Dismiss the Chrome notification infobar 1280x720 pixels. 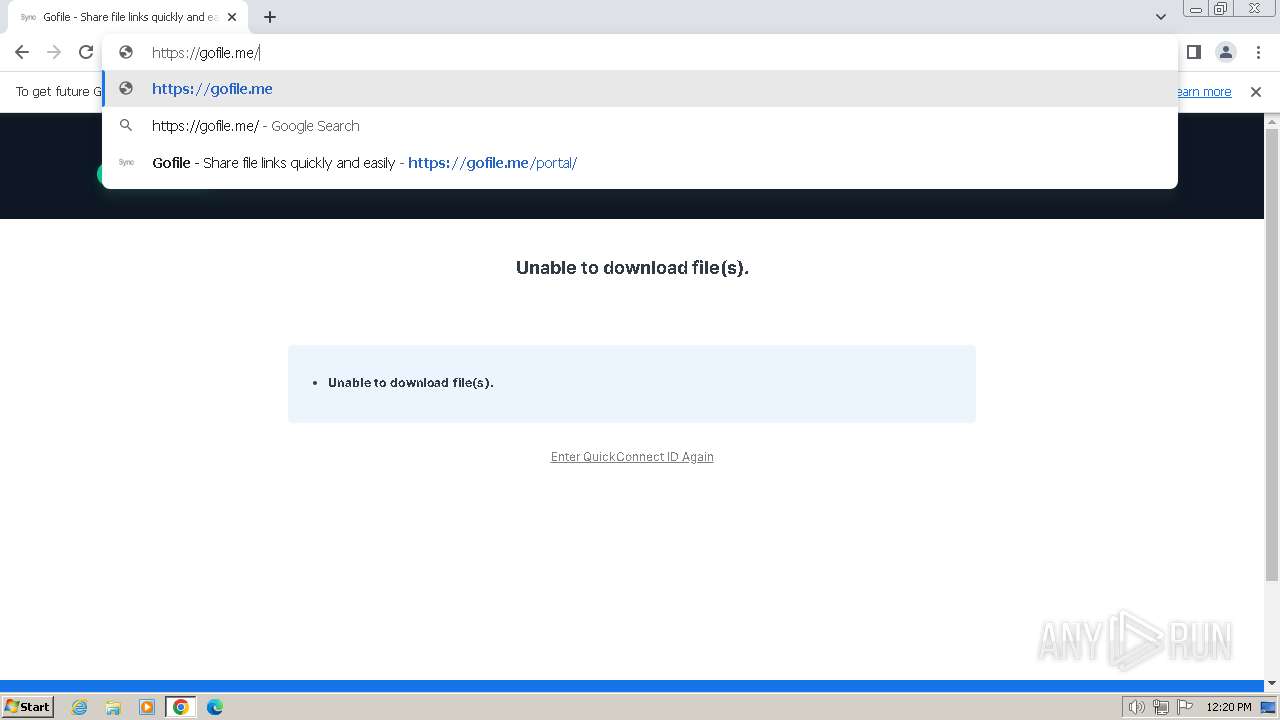pyautogui.click(x=1256, y=92)
